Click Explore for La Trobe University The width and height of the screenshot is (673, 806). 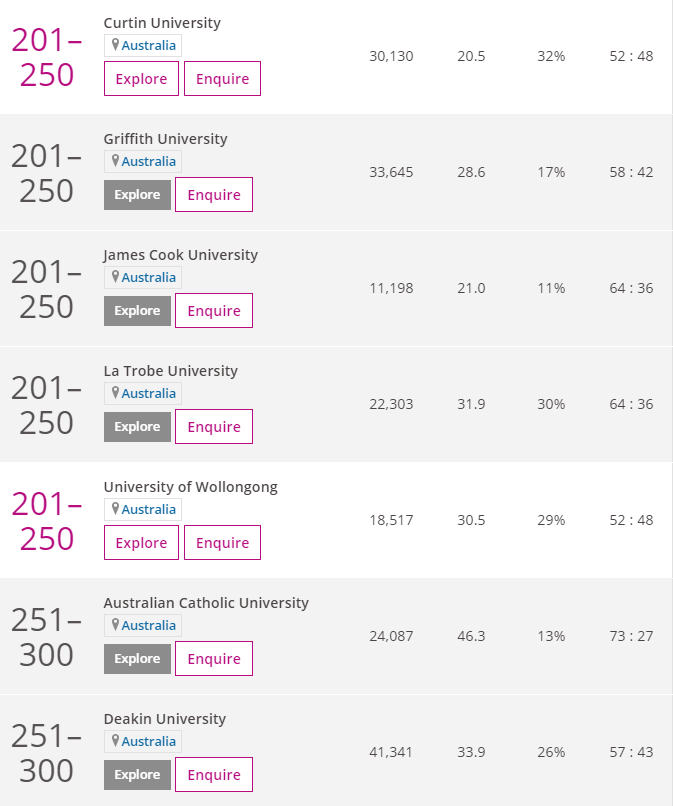click(x=137, y=427)
